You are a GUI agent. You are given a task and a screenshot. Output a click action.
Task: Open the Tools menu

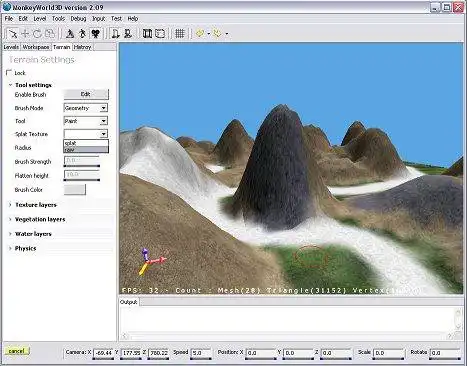(x=58, y=19)
